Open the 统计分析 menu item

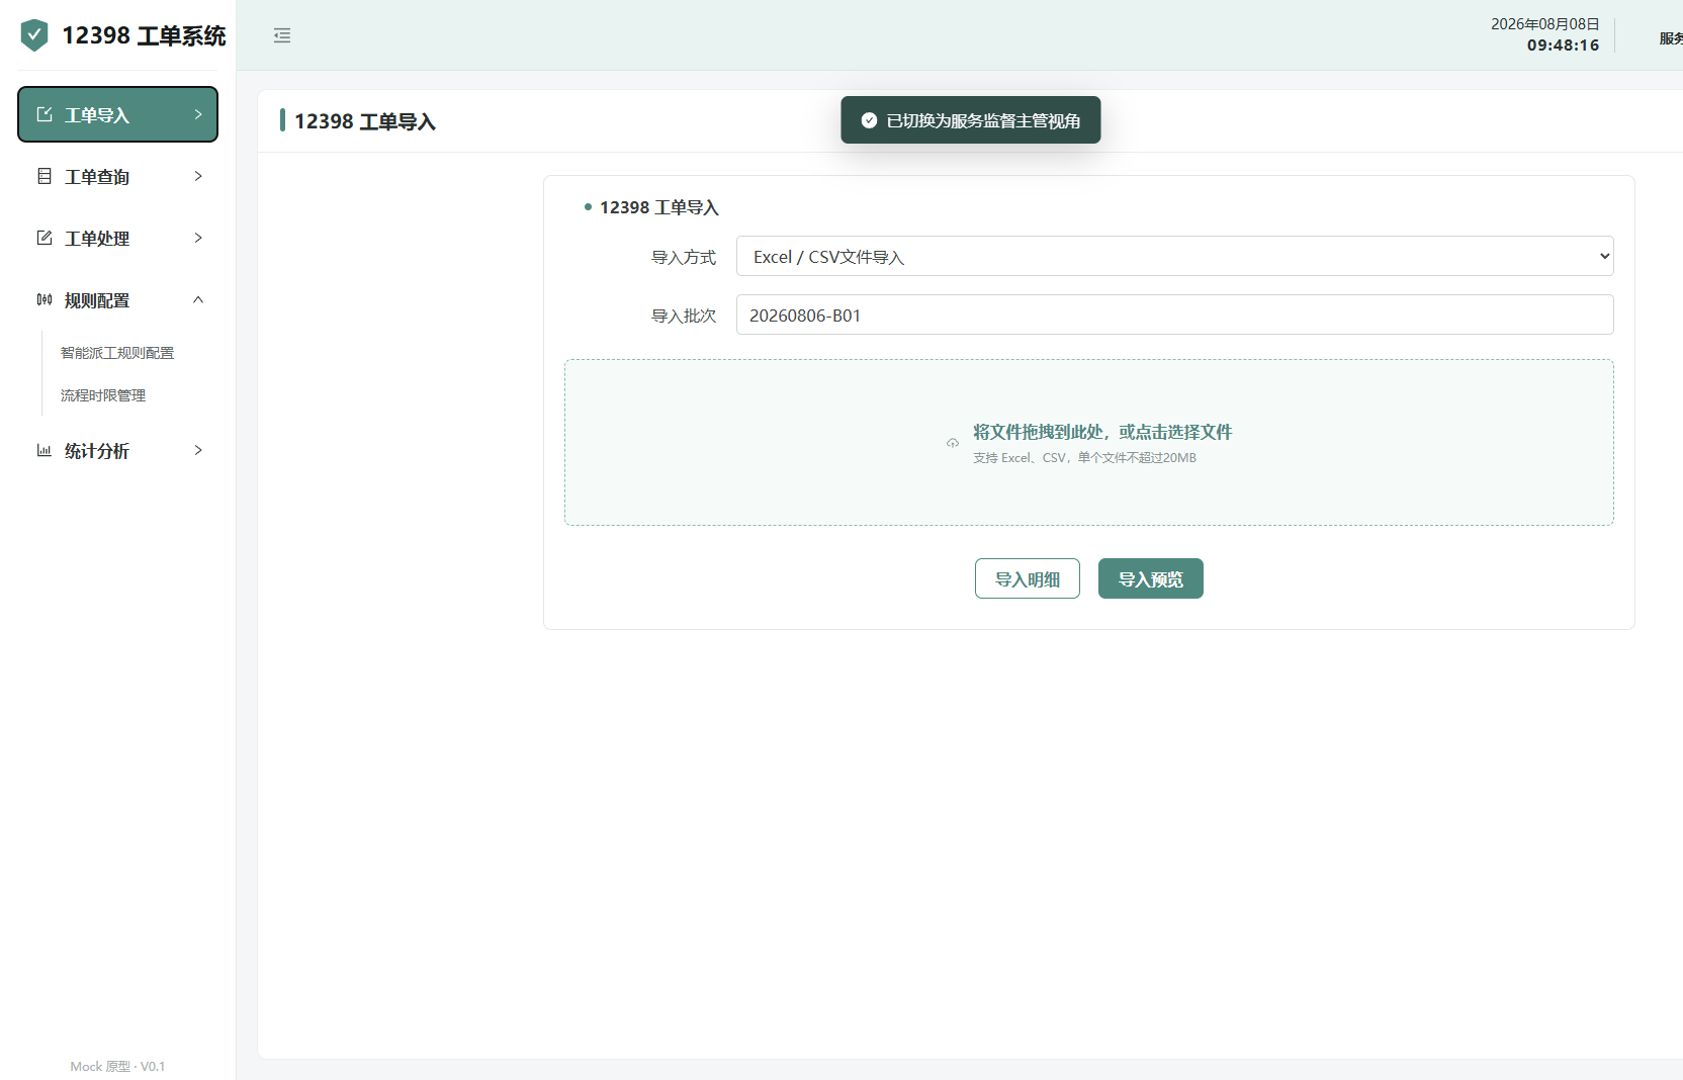[118, 450]
